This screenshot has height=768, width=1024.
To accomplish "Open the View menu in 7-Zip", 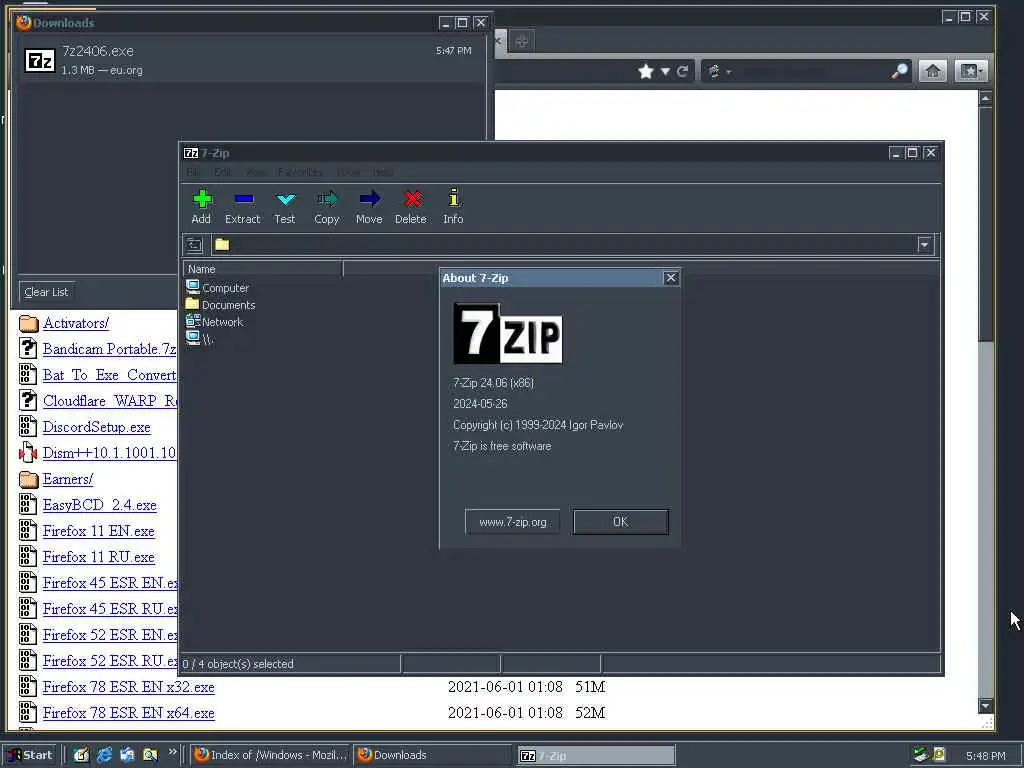I will 255,172.
